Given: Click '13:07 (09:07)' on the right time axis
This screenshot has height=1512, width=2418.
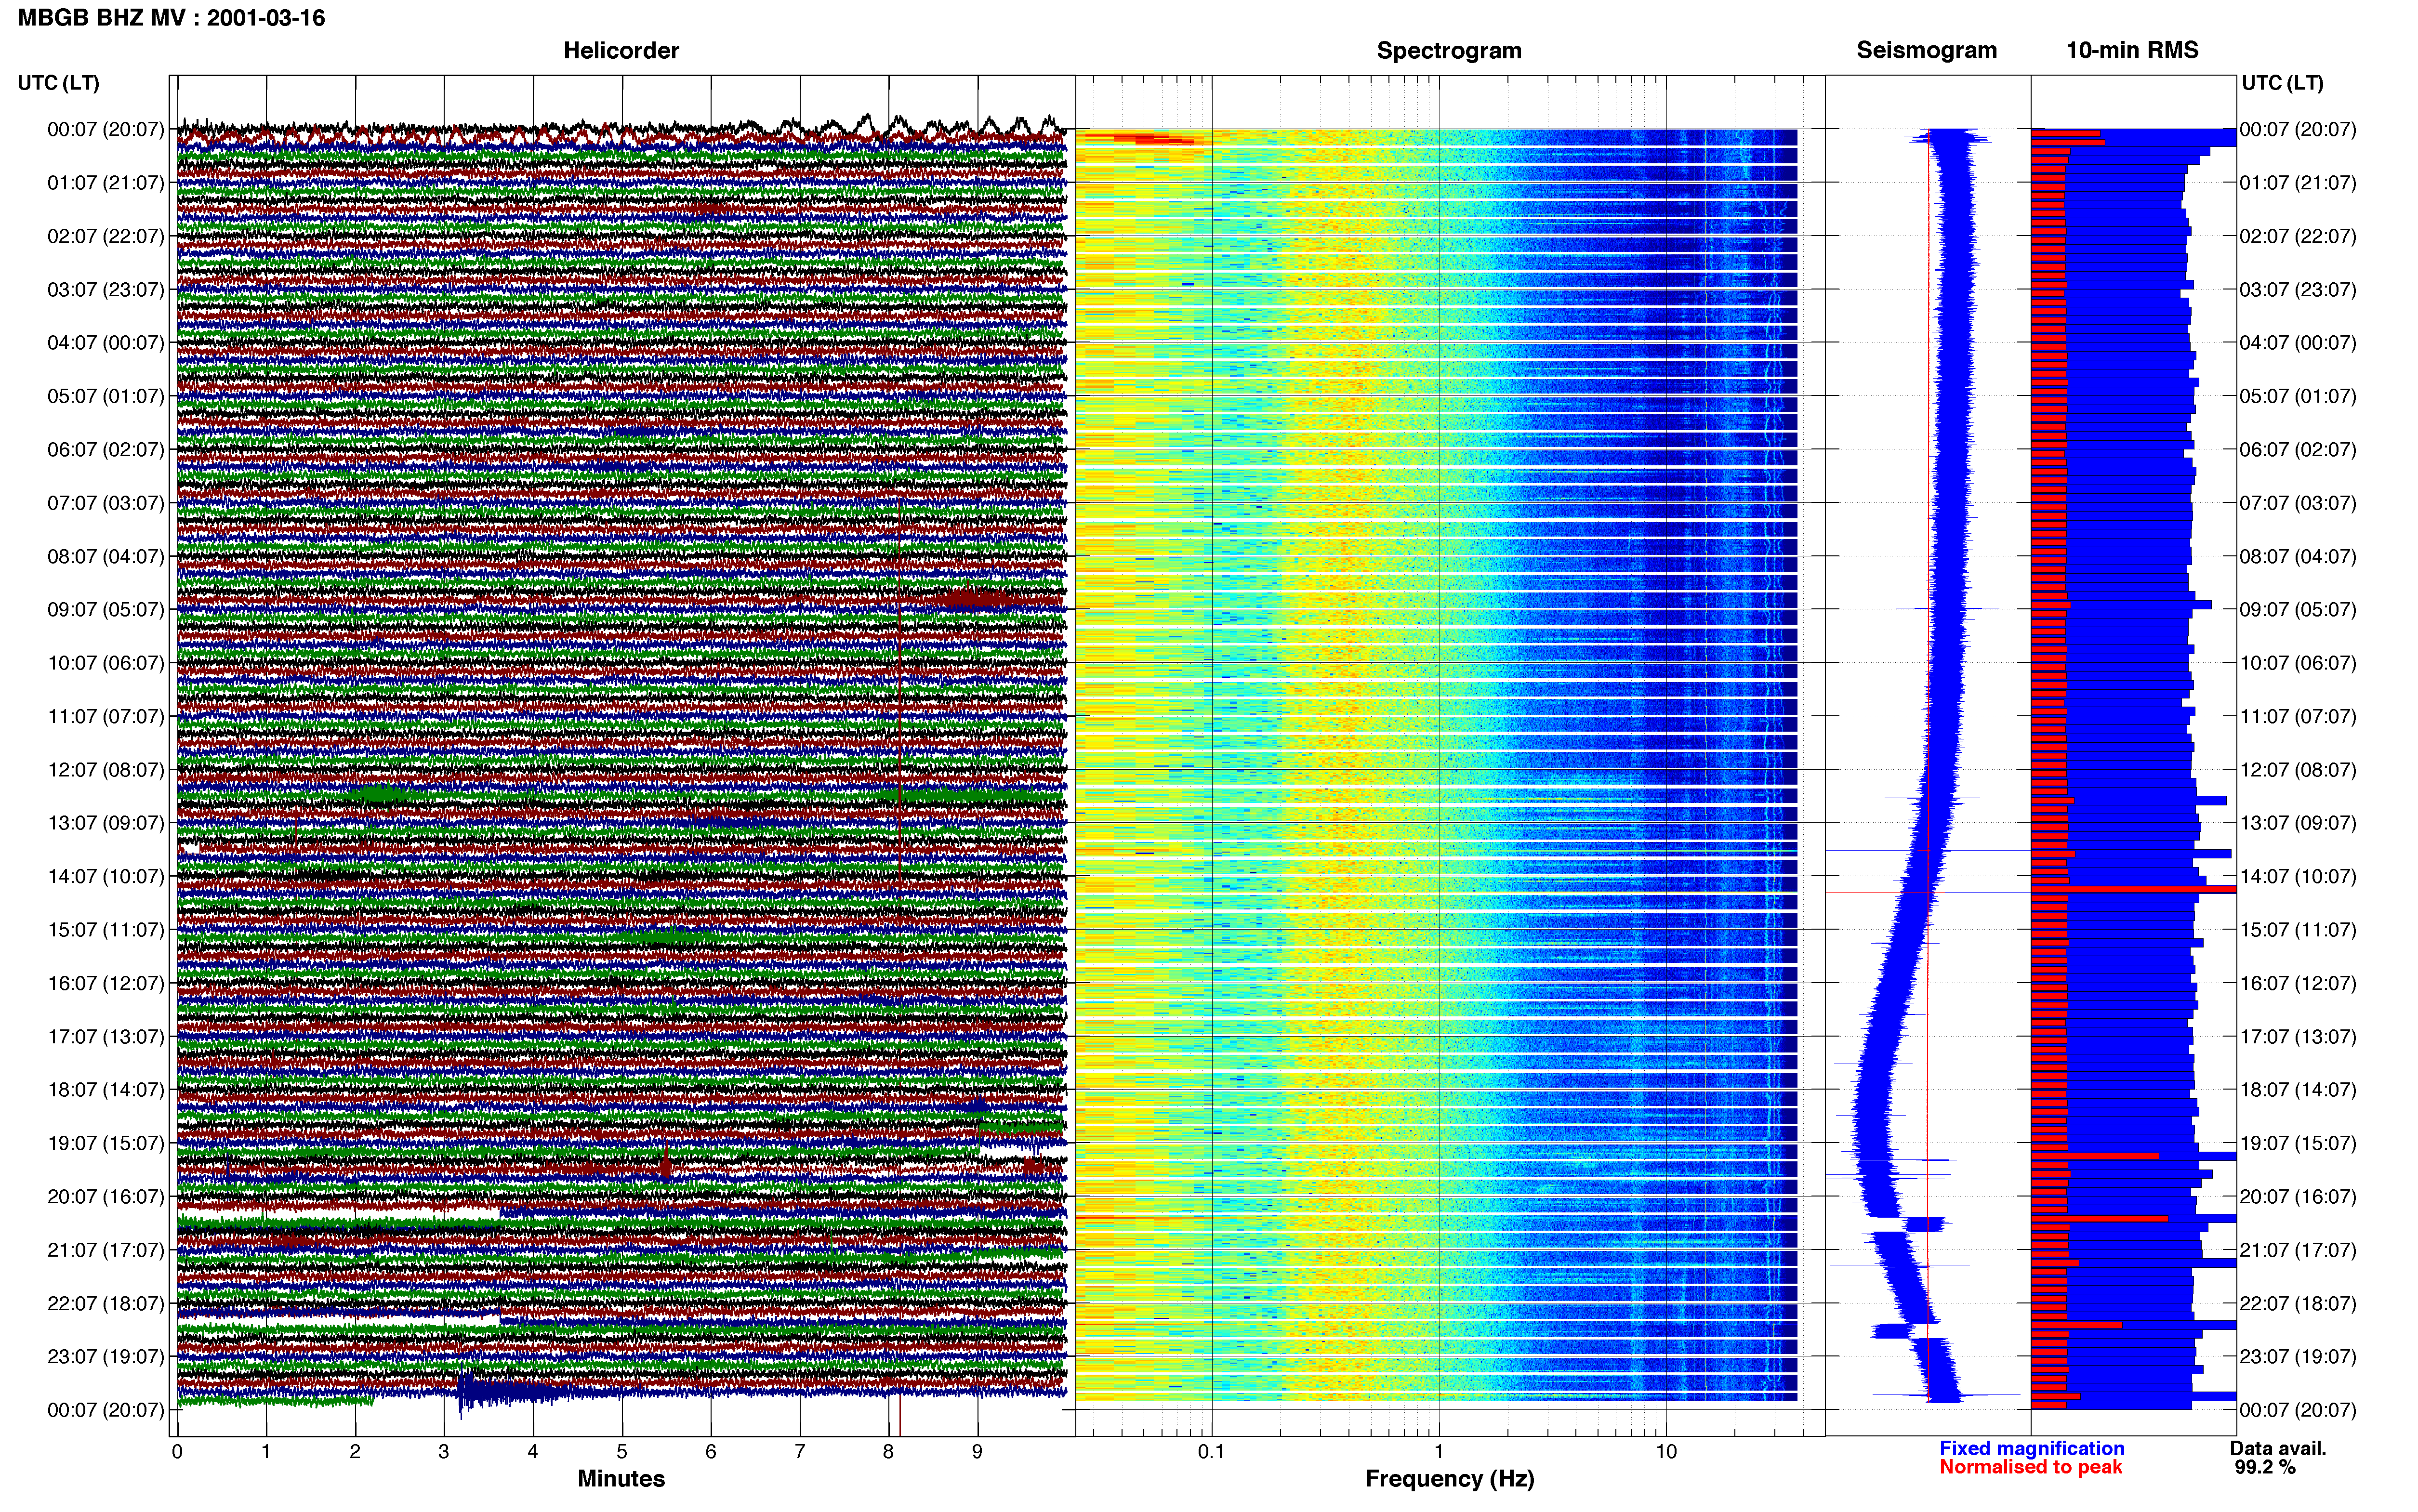Looking at the screenshot, I should [2298, 823].
